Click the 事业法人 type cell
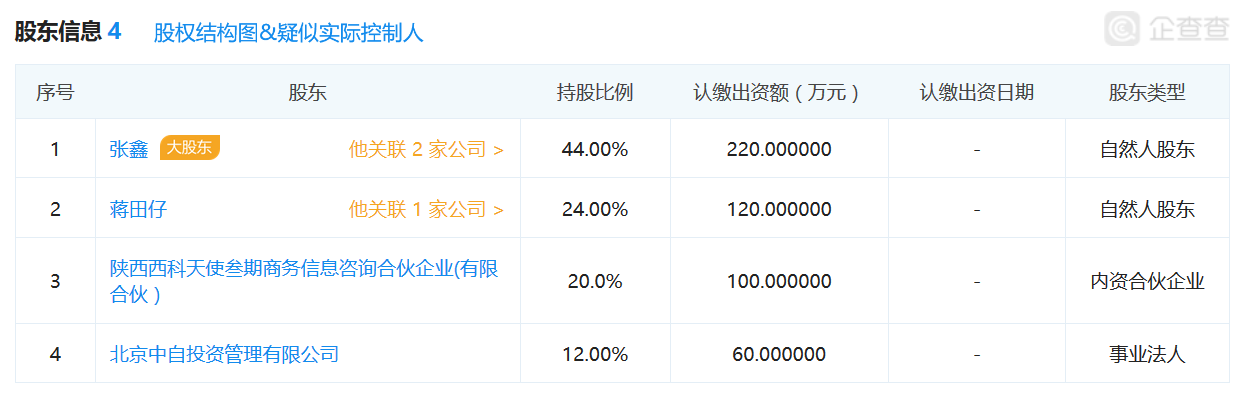 point(1147,354)
